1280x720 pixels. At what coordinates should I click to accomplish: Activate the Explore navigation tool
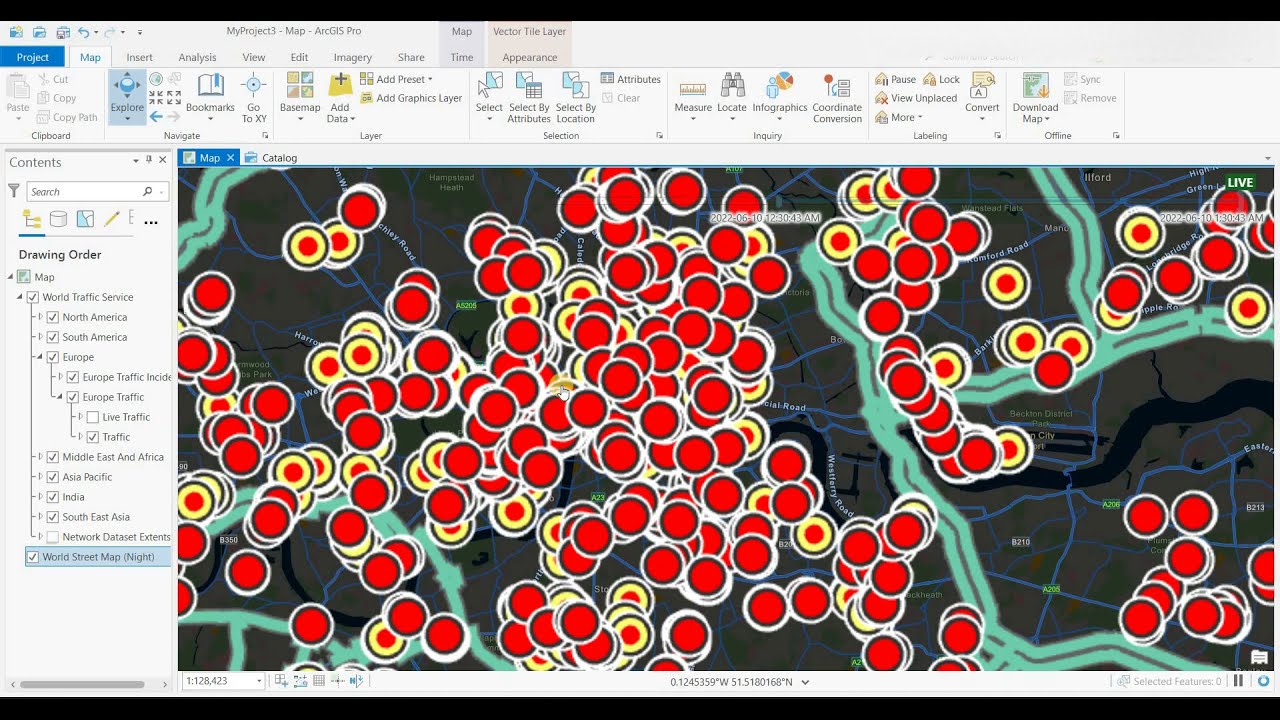[x=127, y=96]
